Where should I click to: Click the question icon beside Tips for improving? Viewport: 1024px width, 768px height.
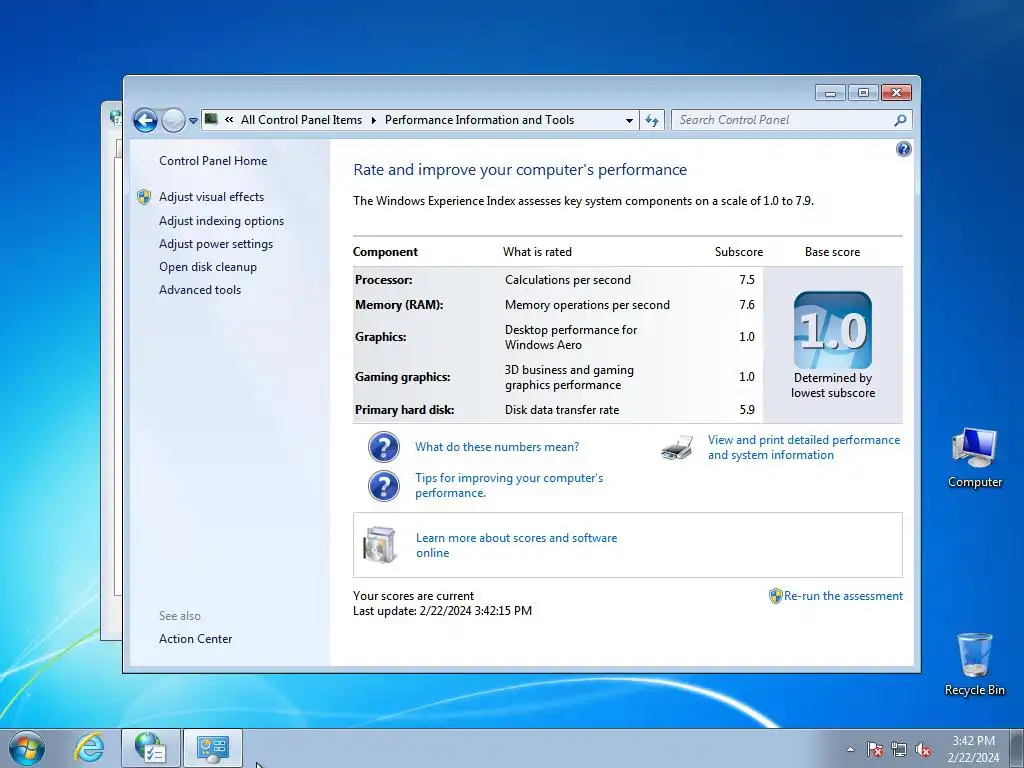(384, 486)
